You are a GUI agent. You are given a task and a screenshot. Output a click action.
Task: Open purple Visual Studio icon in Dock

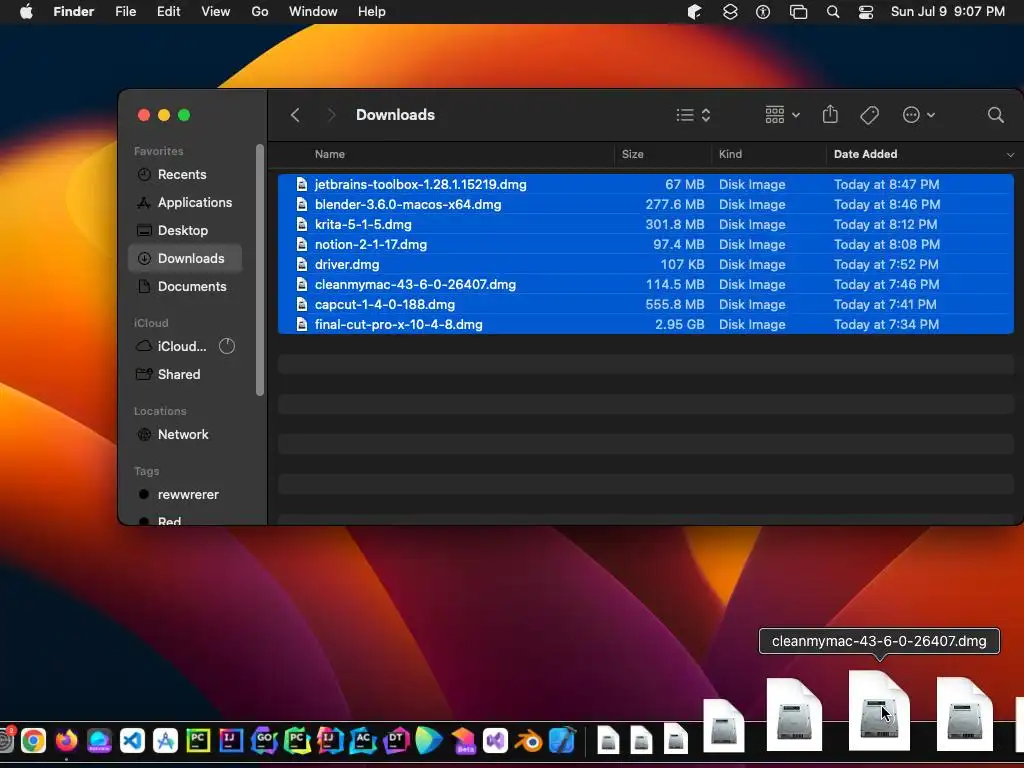495,741
